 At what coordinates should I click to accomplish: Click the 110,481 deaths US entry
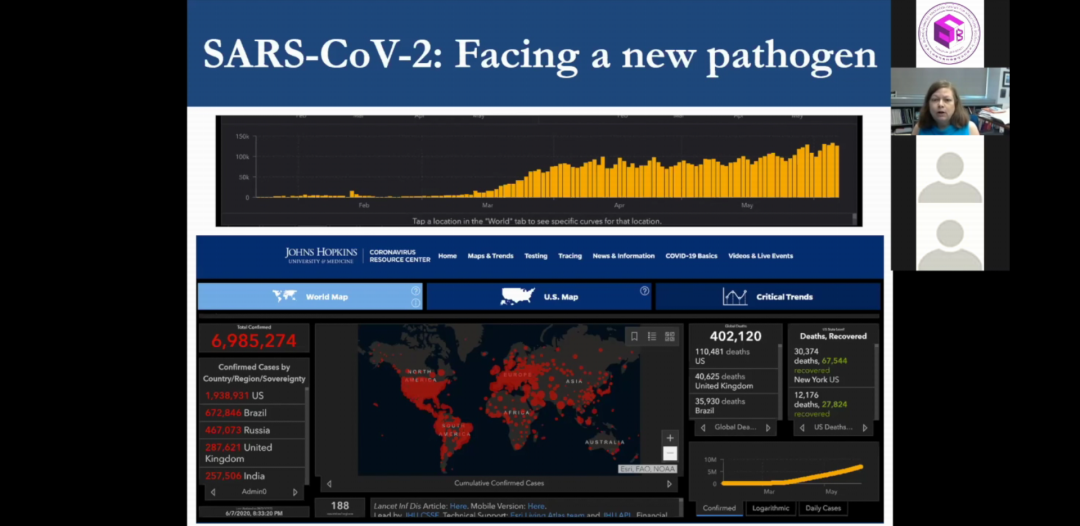coord(734,356)
